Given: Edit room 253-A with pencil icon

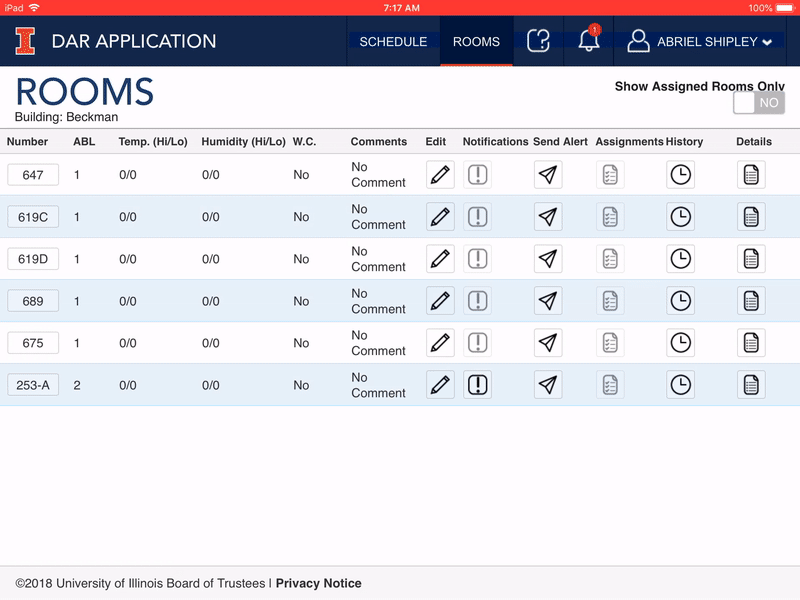Looking at the screenshot, I should tap(440, 385).
